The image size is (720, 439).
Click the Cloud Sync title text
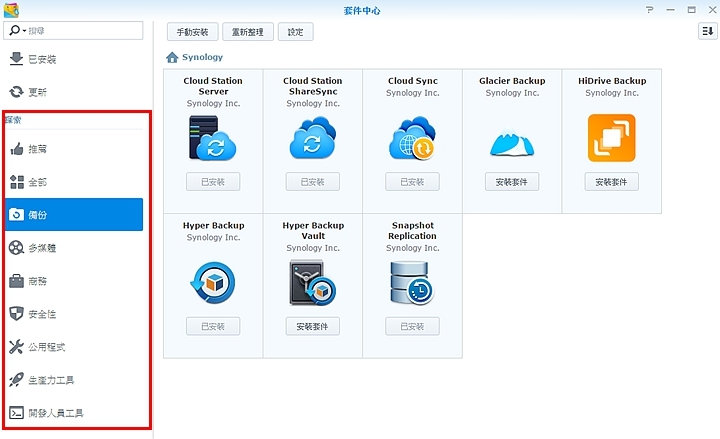(412, 81)
